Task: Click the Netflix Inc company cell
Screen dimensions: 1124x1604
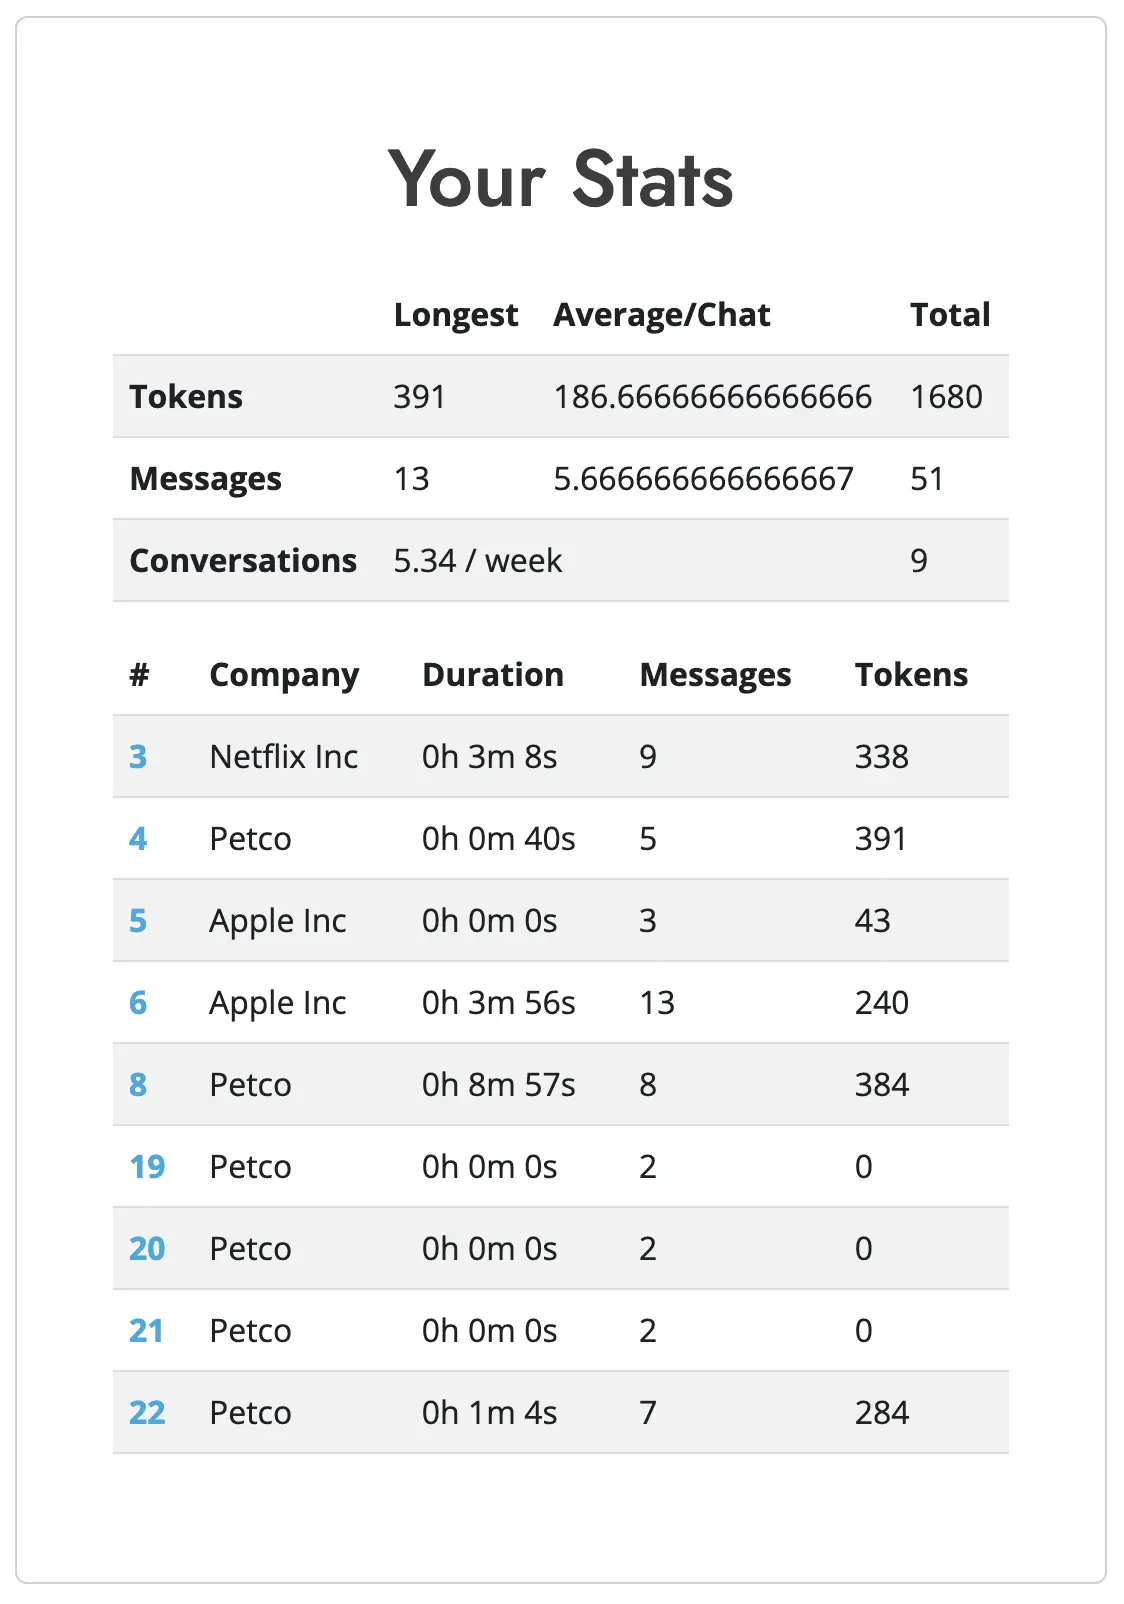Action: coord(284,757)
